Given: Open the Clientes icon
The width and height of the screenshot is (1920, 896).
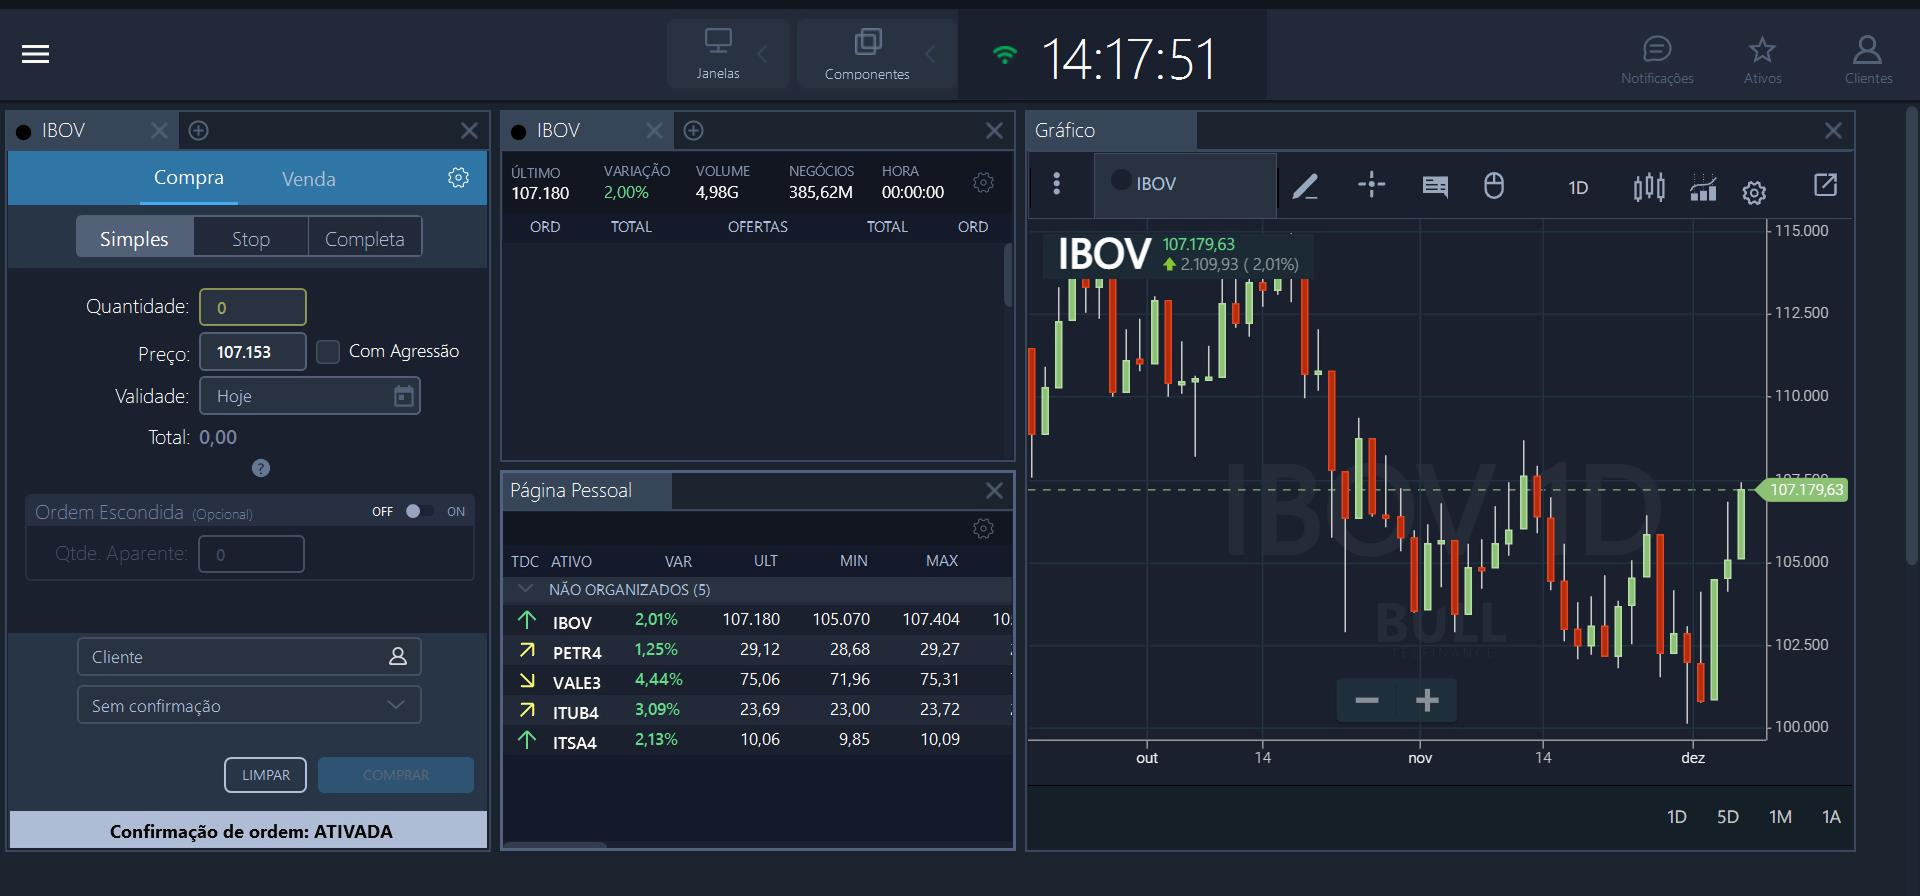Looking at the screenshot, I should [x=1868, y=60].
